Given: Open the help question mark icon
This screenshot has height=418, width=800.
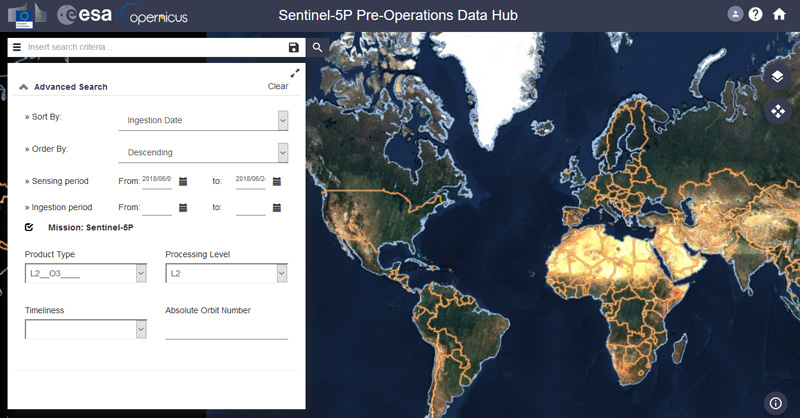Looking at the screenshot, I should [x=756, y=14].
